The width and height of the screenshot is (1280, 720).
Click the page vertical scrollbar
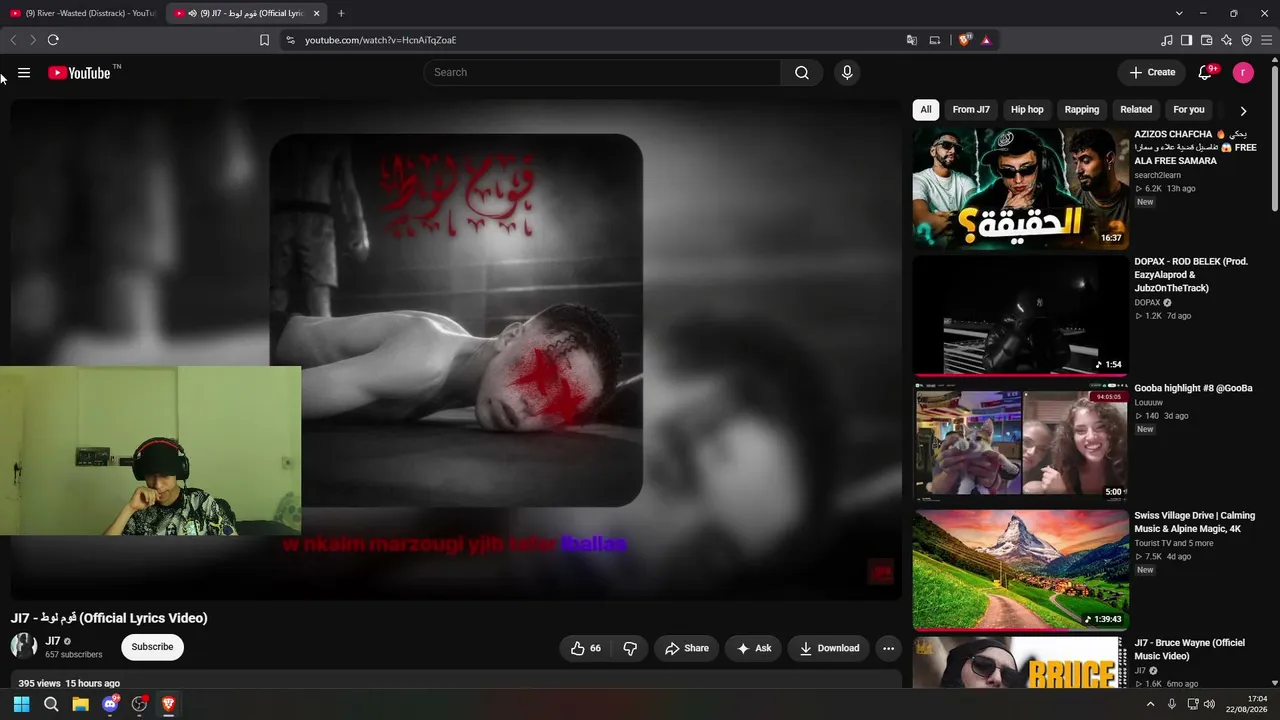pyautogui.click(x=1274, y=140)
